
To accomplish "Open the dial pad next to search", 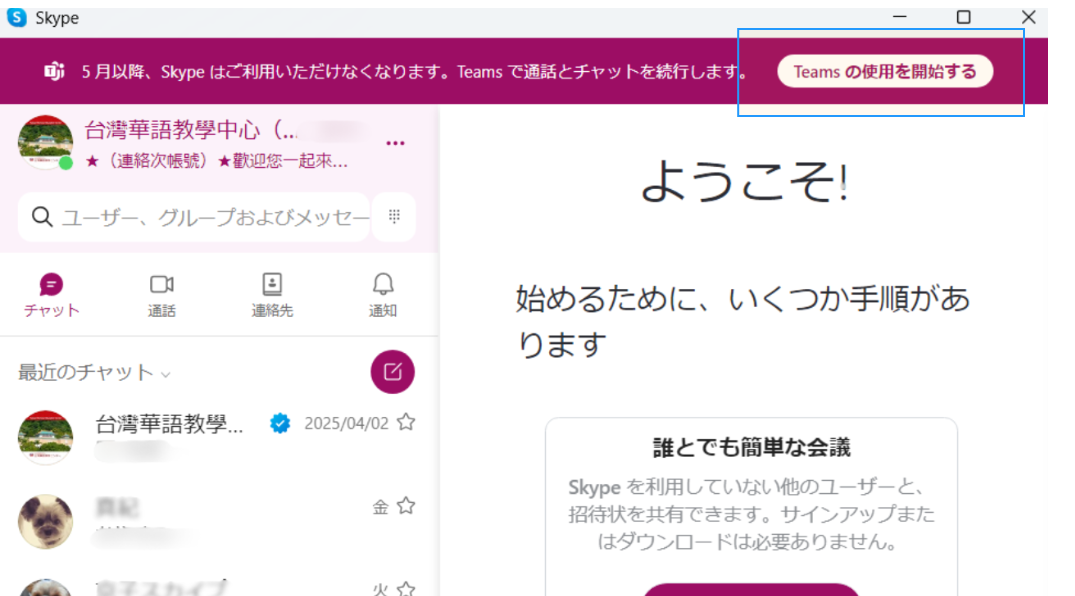I will (x=394, y=217).
